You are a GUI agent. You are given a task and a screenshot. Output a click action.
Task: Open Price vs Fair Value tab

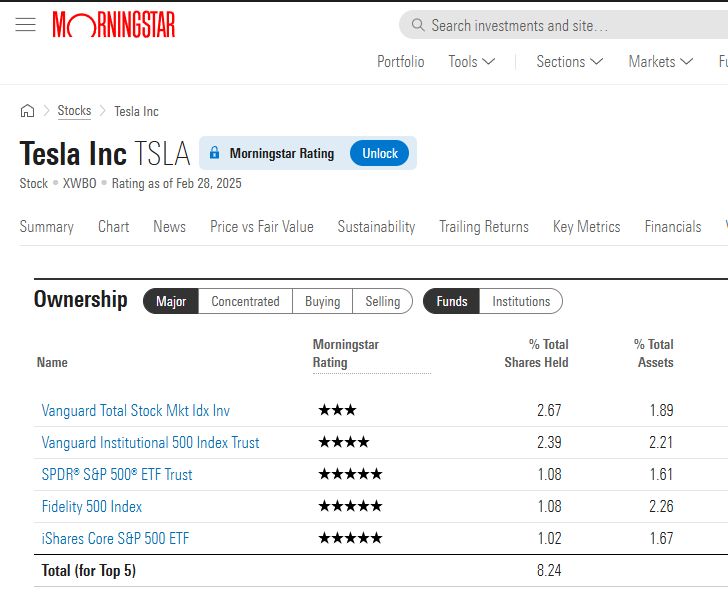[x=262, y=227]
